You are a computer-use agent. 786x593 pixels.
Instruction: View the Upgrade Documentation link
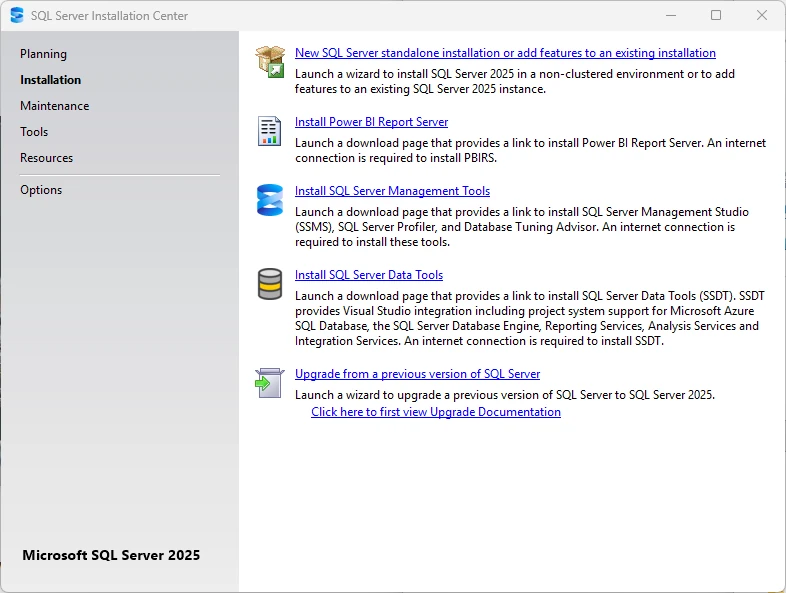[x=436, y=412]
